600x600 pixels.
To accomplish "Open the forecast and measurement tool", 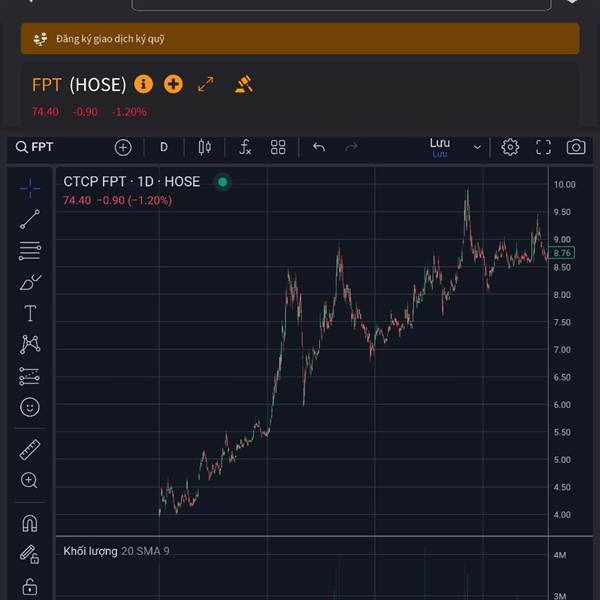I will tap(29, 376).
